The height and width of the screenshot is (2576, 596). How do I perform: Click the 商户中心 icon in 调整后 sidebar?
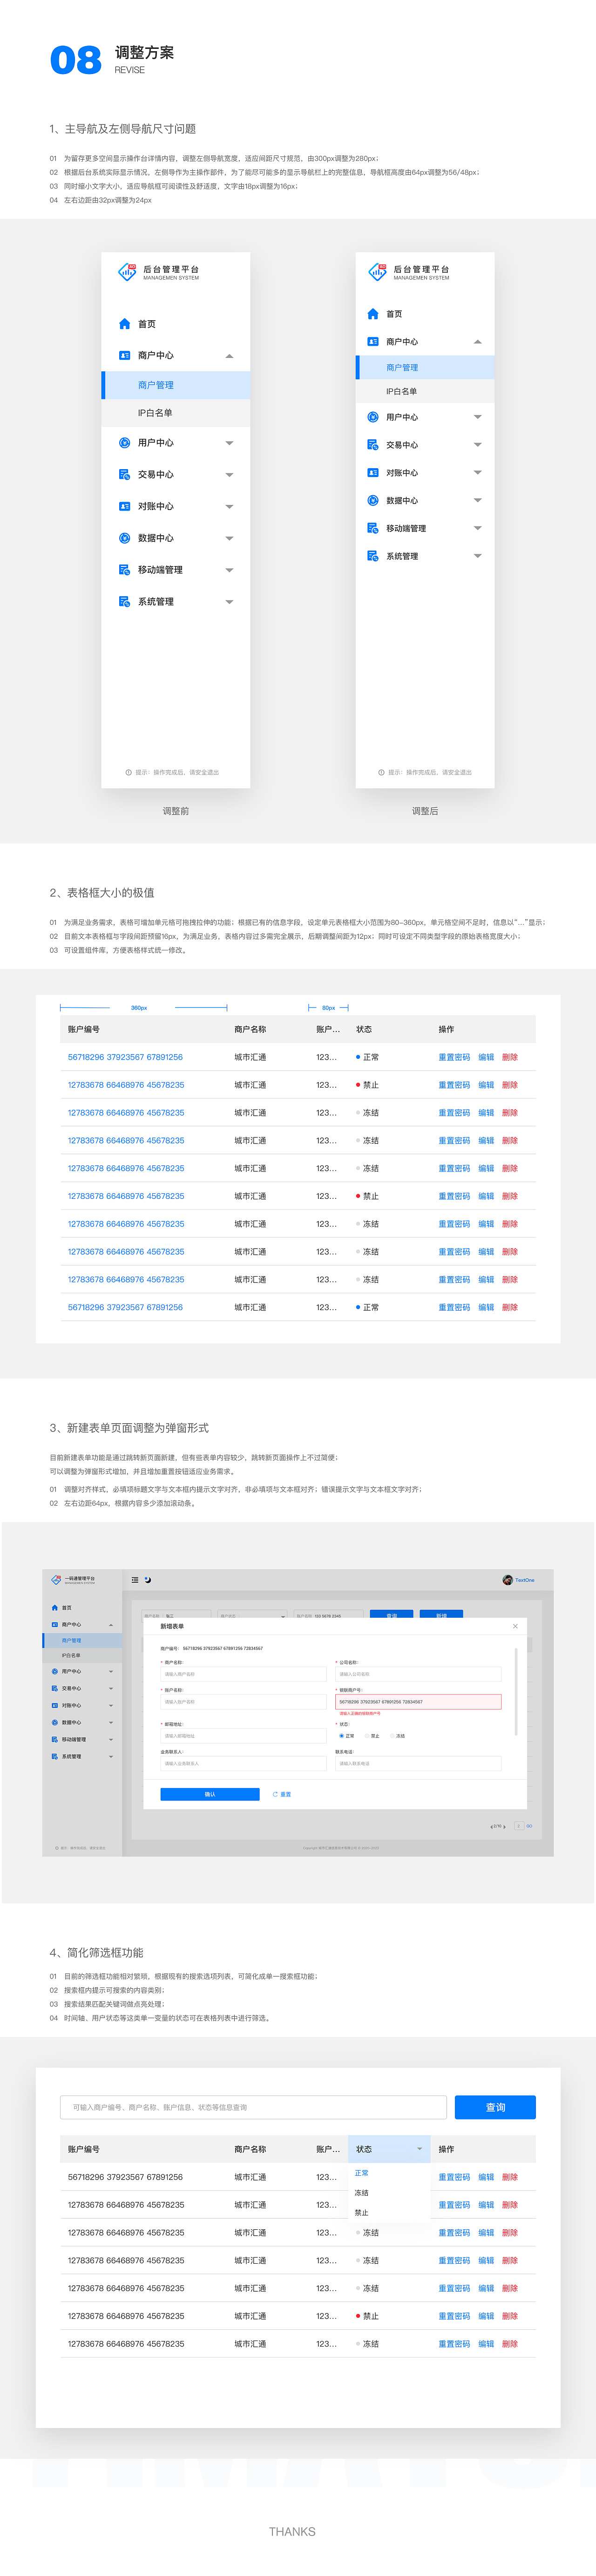point(372,341)
